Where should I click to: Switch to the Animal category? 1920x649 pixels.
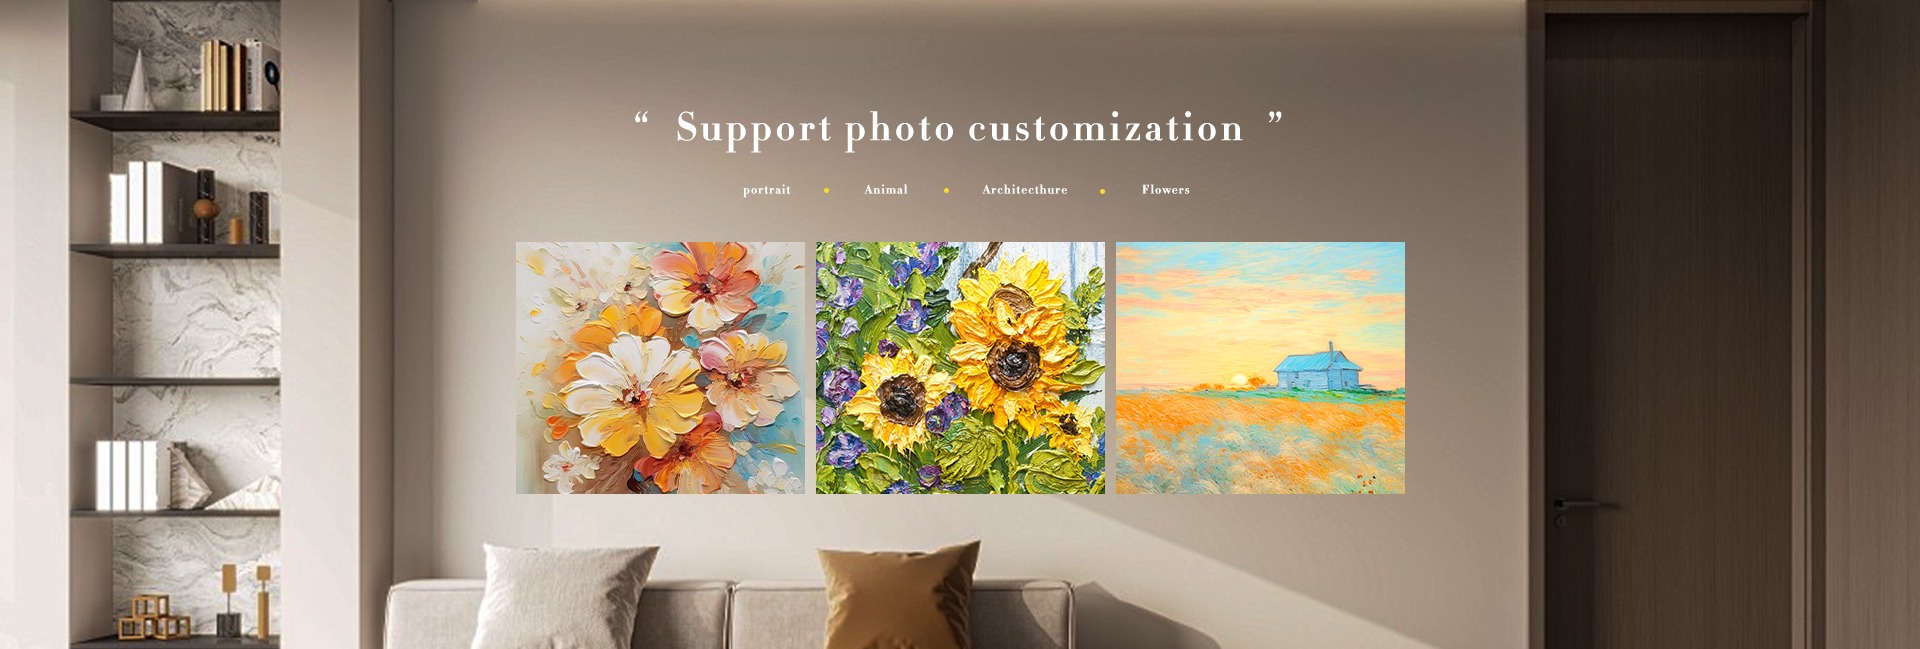pos(886,189)
